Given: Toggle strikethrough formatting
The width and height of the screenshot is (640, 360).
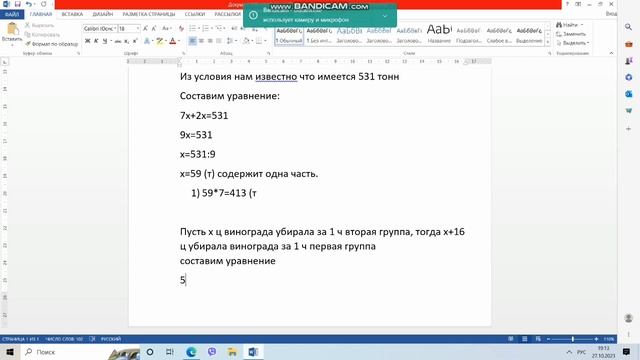Looking at the screenshot, I should click(x=118, y=41).
